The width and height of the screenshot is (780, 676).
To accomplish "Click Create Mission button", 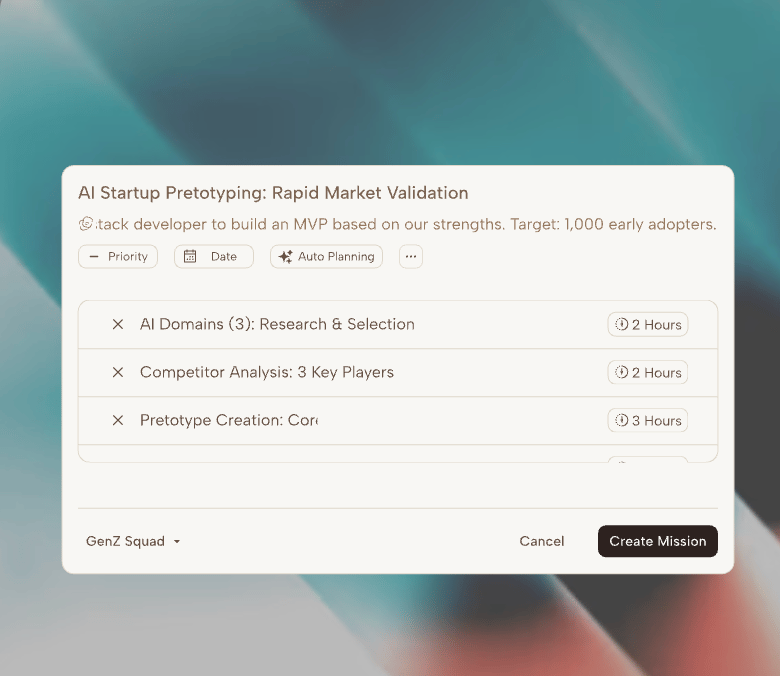I will pyautogui.click(x=658, y=541).
